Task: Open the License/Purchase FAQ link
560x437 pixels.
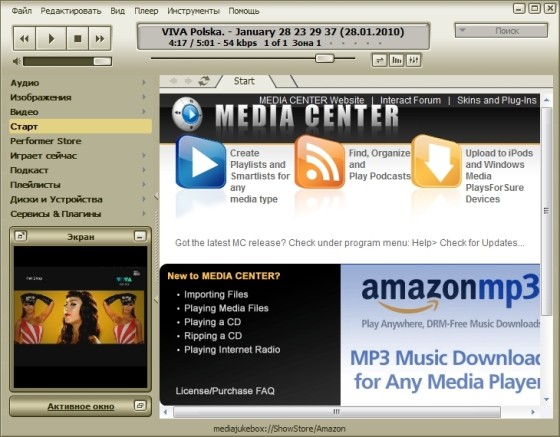Action: (x=225, y=391)
